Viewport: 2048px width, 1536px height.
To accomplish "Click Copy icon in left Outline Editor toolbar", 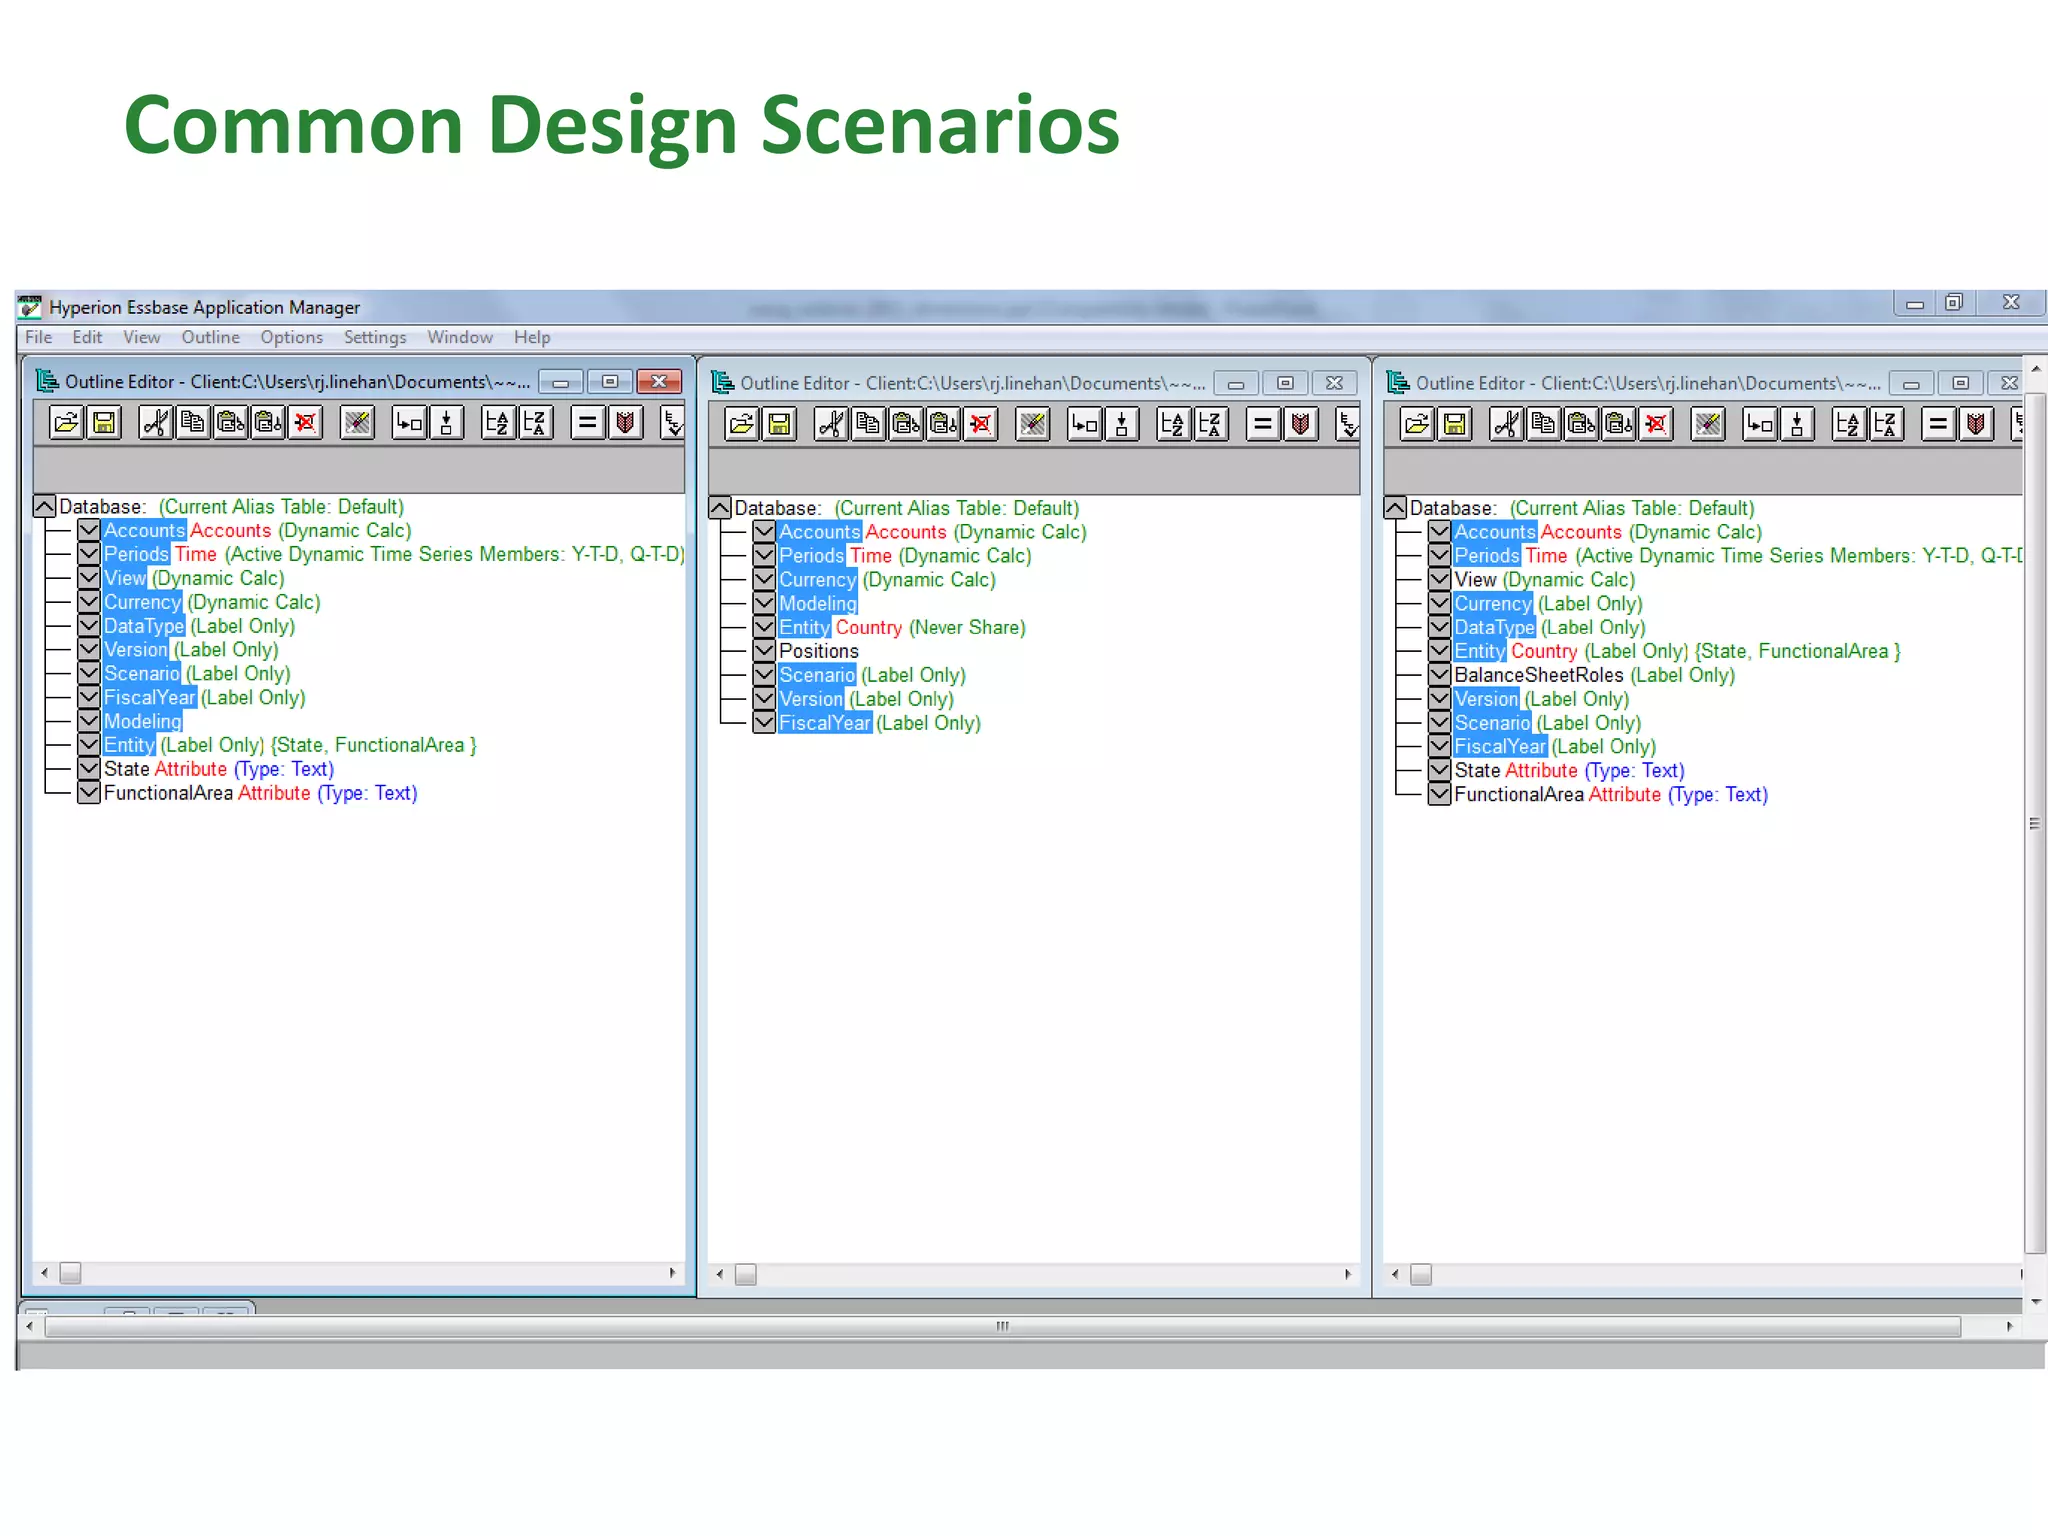I will (193, 423).
